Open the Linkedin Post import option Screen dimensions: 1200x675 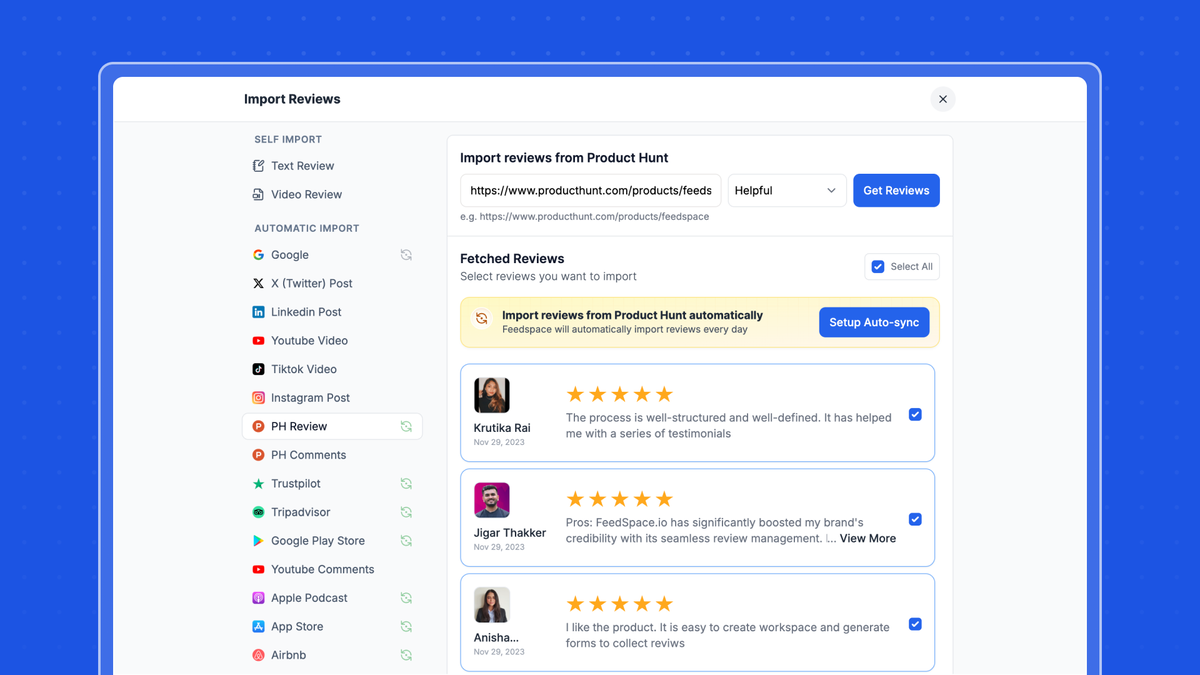259,311
